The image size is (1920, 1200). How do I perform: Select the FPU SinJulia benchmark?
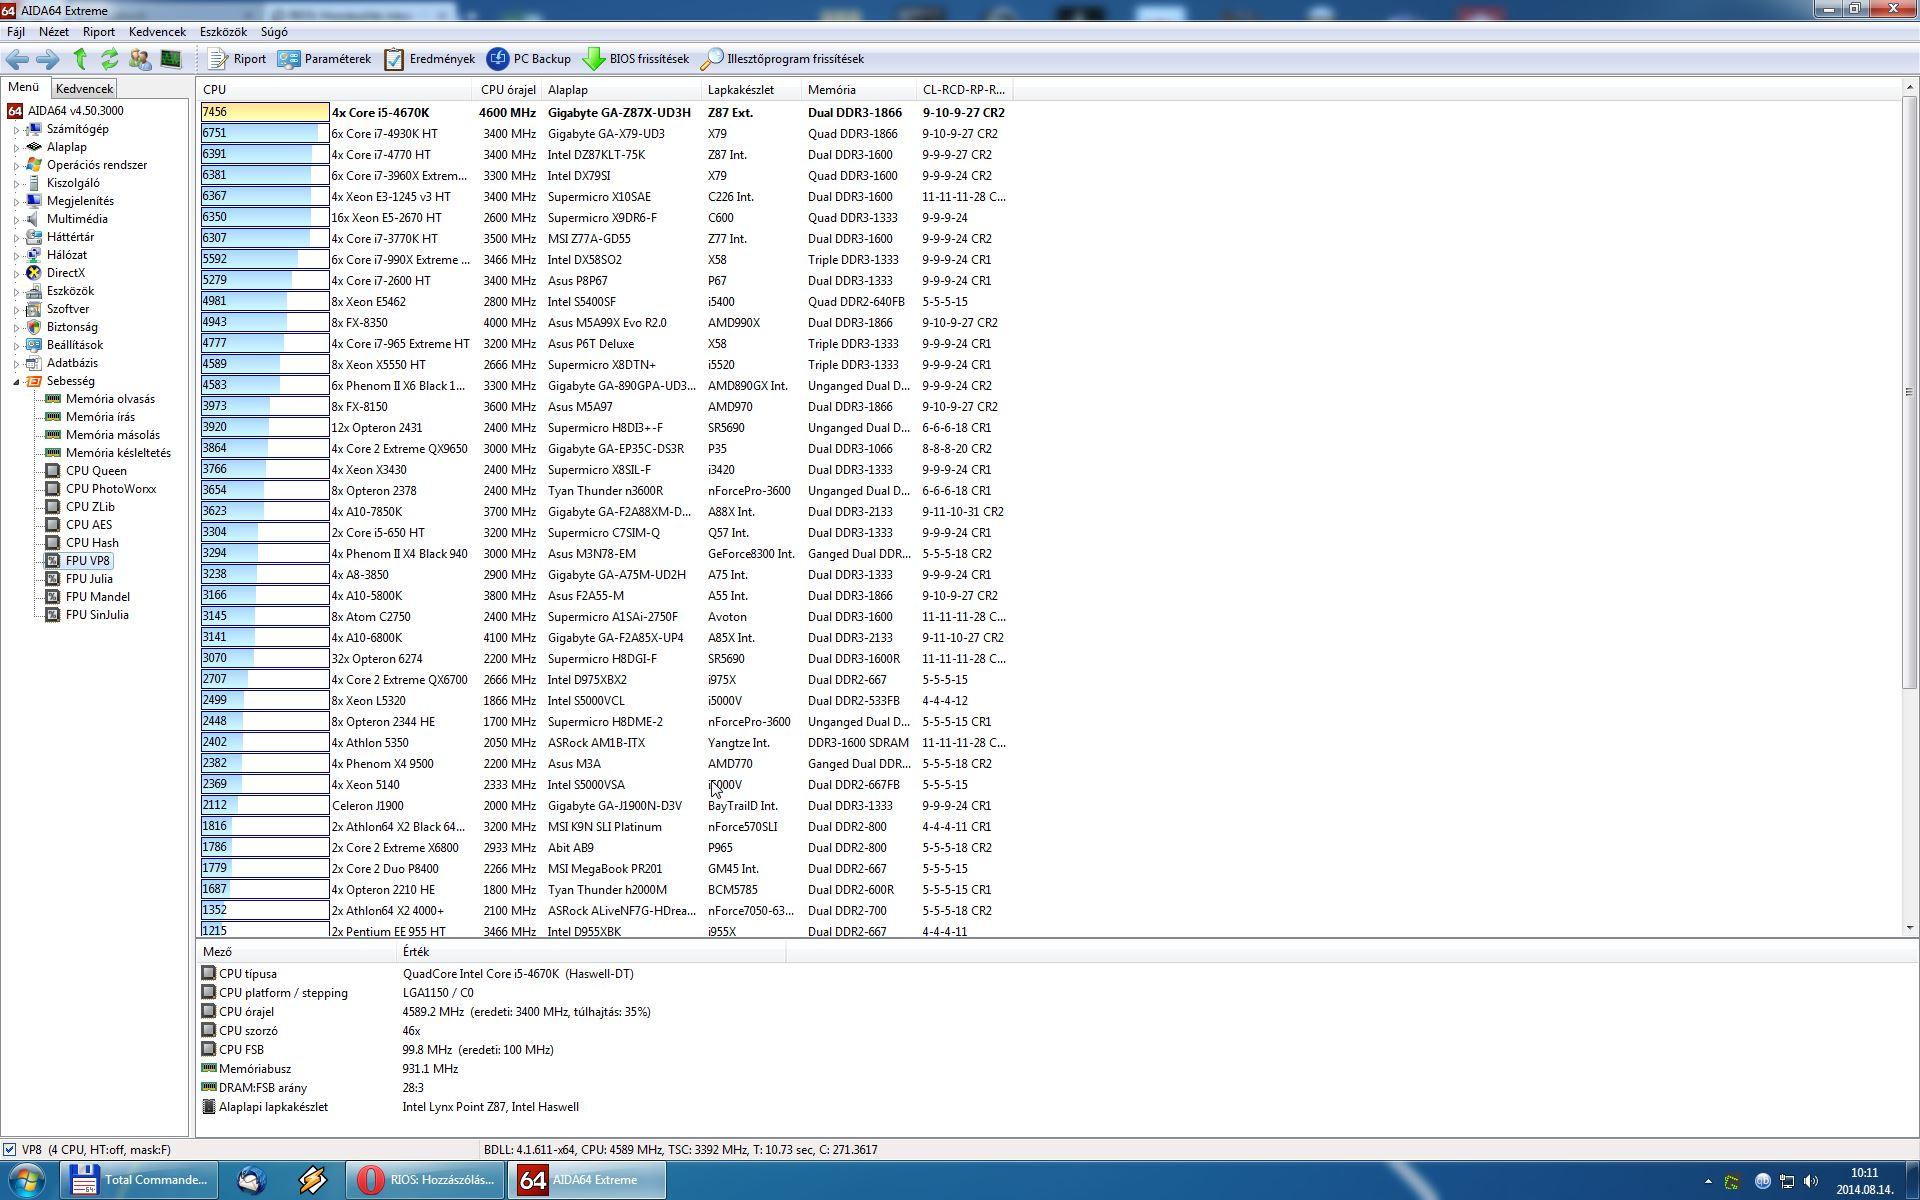(97, 615)
